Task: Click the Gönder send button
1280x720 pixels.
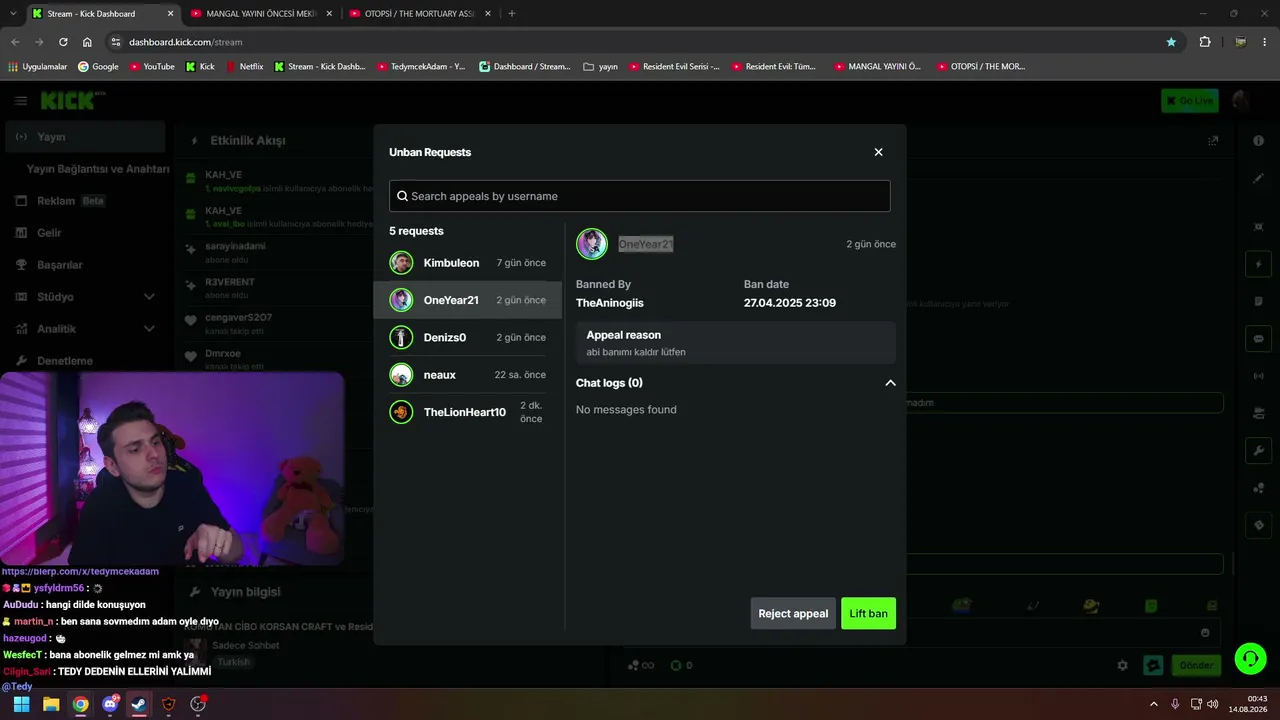Action: [x=1196, y=665]
